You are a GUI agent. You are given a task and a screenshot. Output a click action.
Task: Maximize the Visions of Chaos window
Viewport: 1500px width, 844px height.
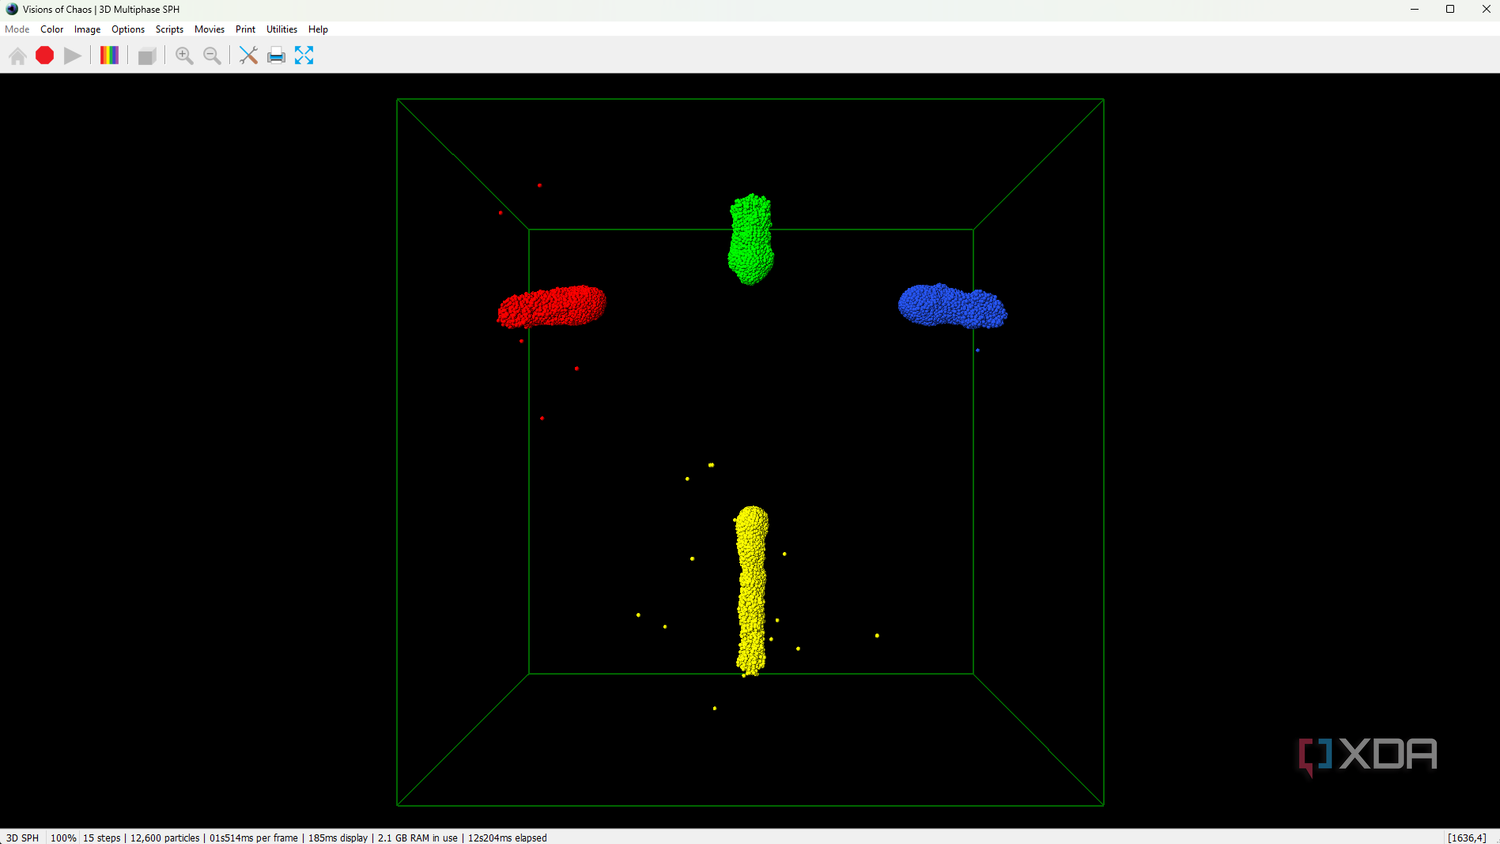coord(1450,9)
